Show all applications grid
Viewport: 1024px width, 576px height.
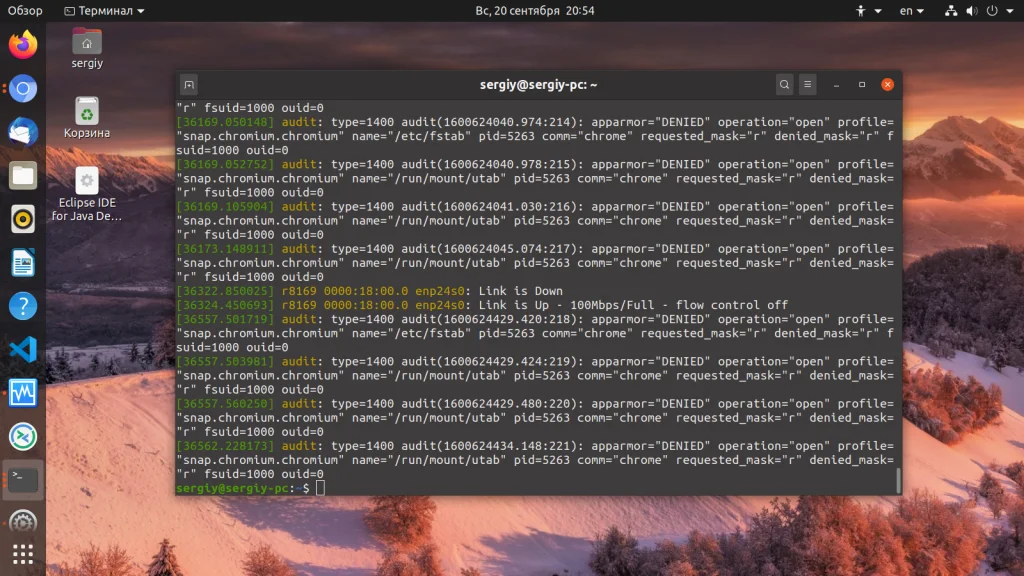23,554
